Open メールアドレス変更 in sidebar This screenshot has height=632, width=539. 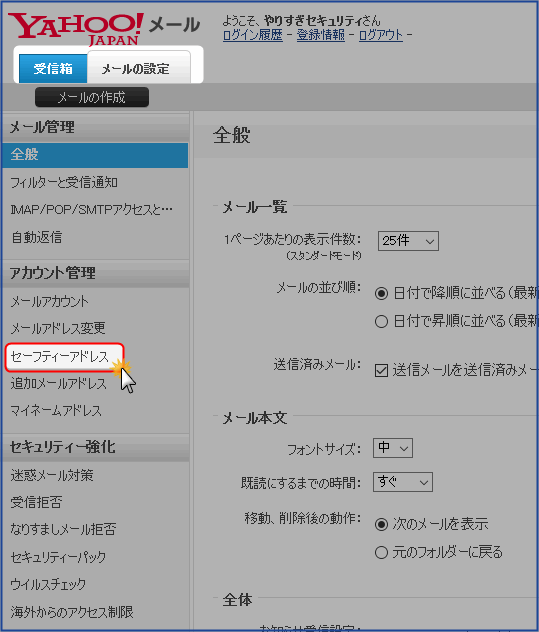tap(58, 328)
